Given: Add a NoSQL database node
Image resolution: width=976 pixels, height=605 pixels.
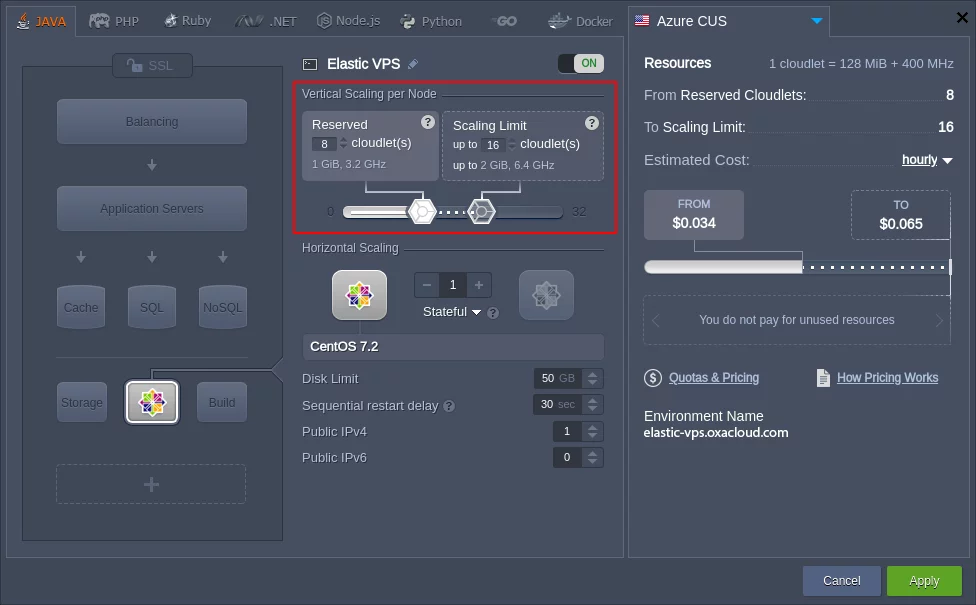Looking at the screenshot, I should pos(223,307).
